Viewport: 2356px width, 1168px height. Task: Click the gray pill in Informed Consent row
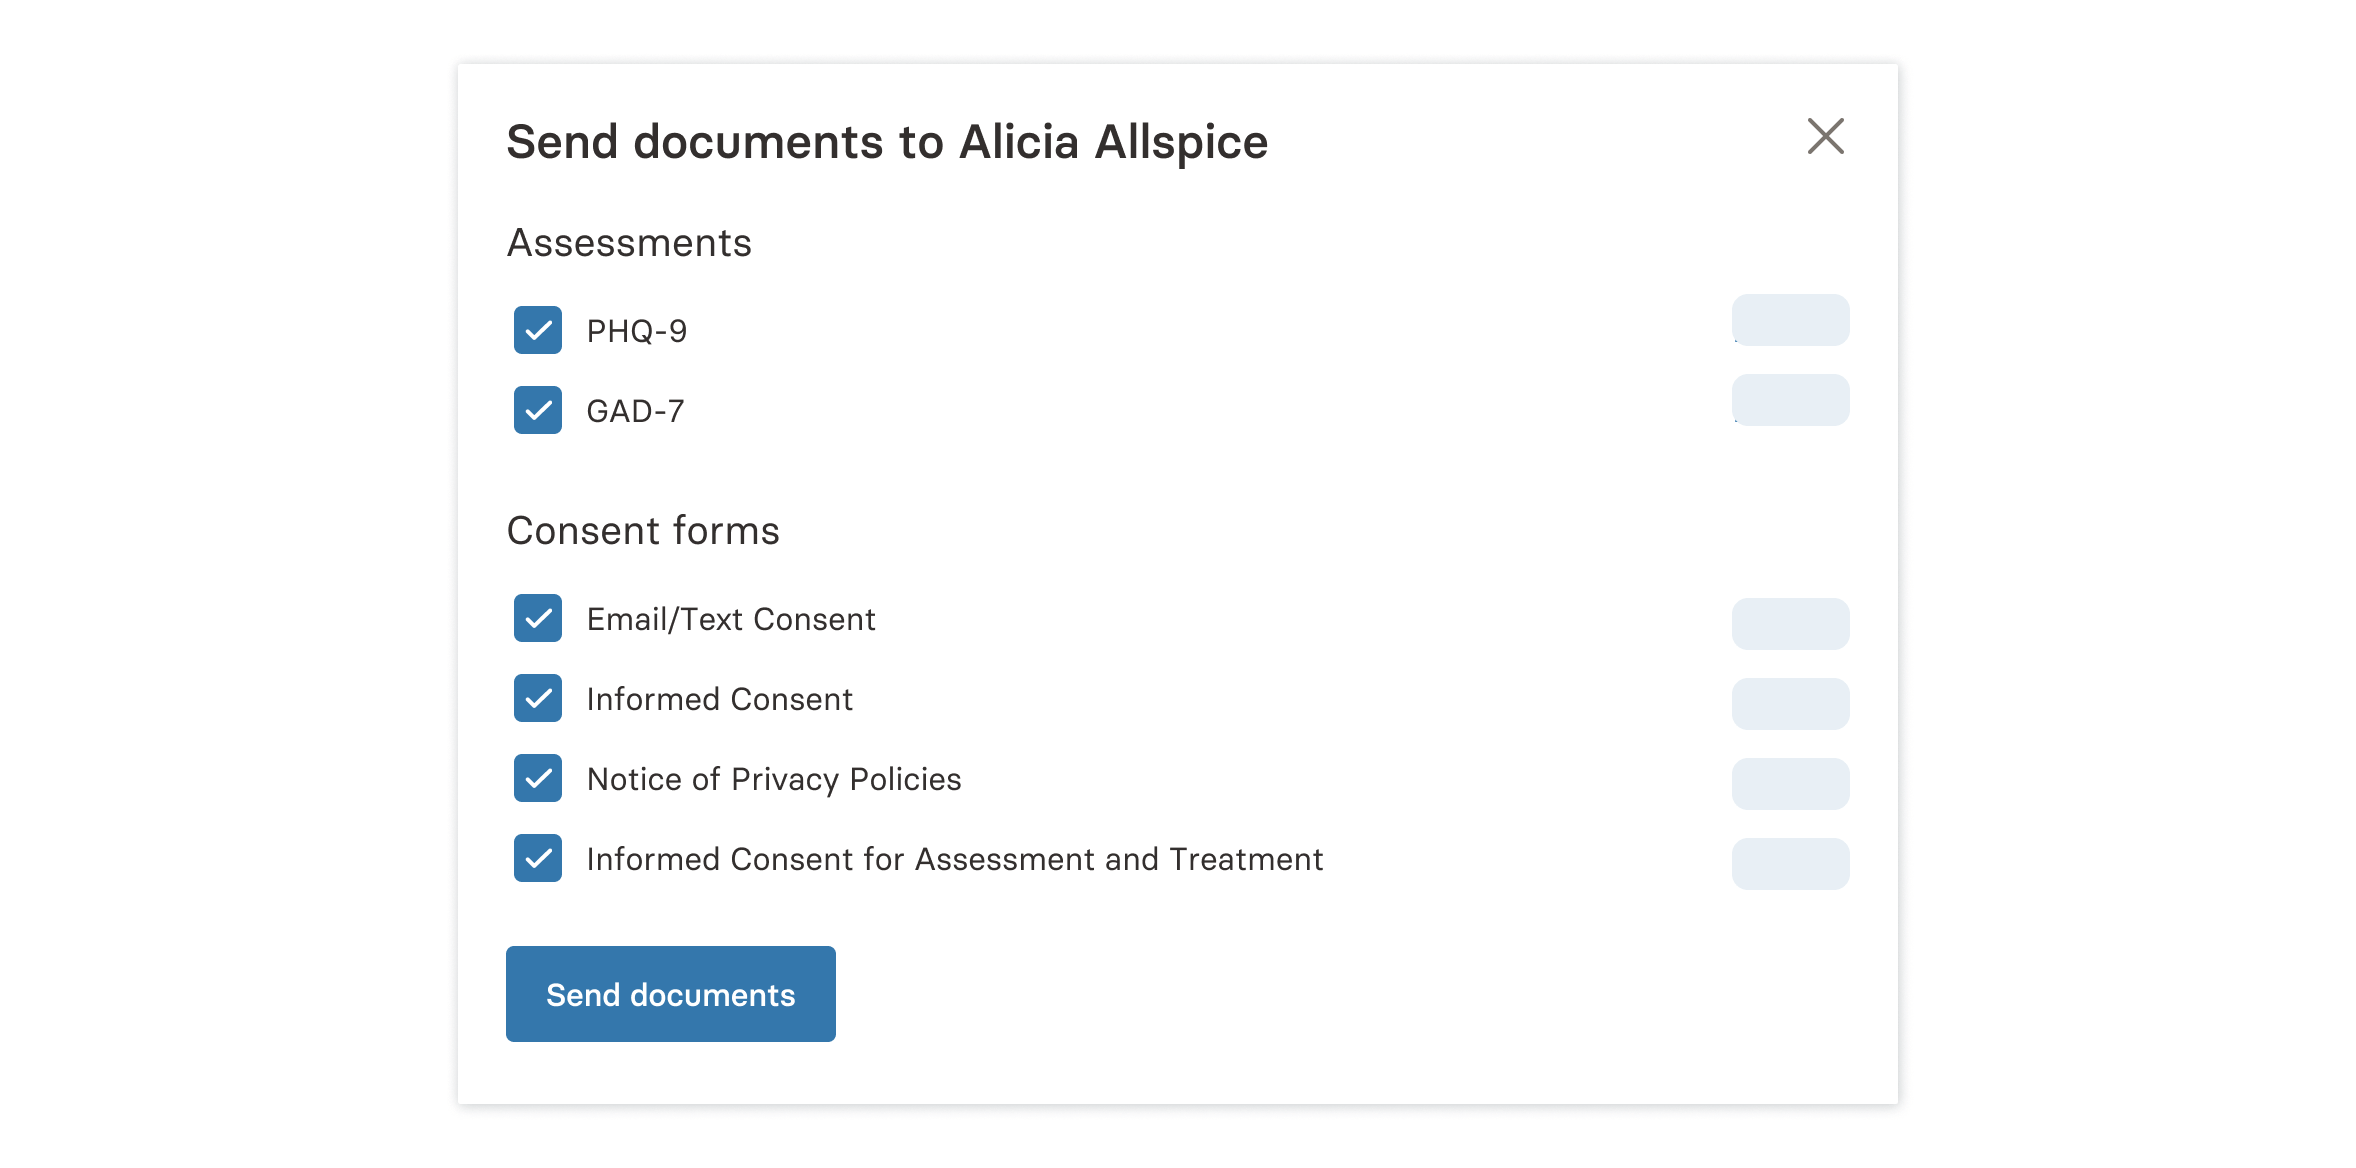click(1790, 704)
